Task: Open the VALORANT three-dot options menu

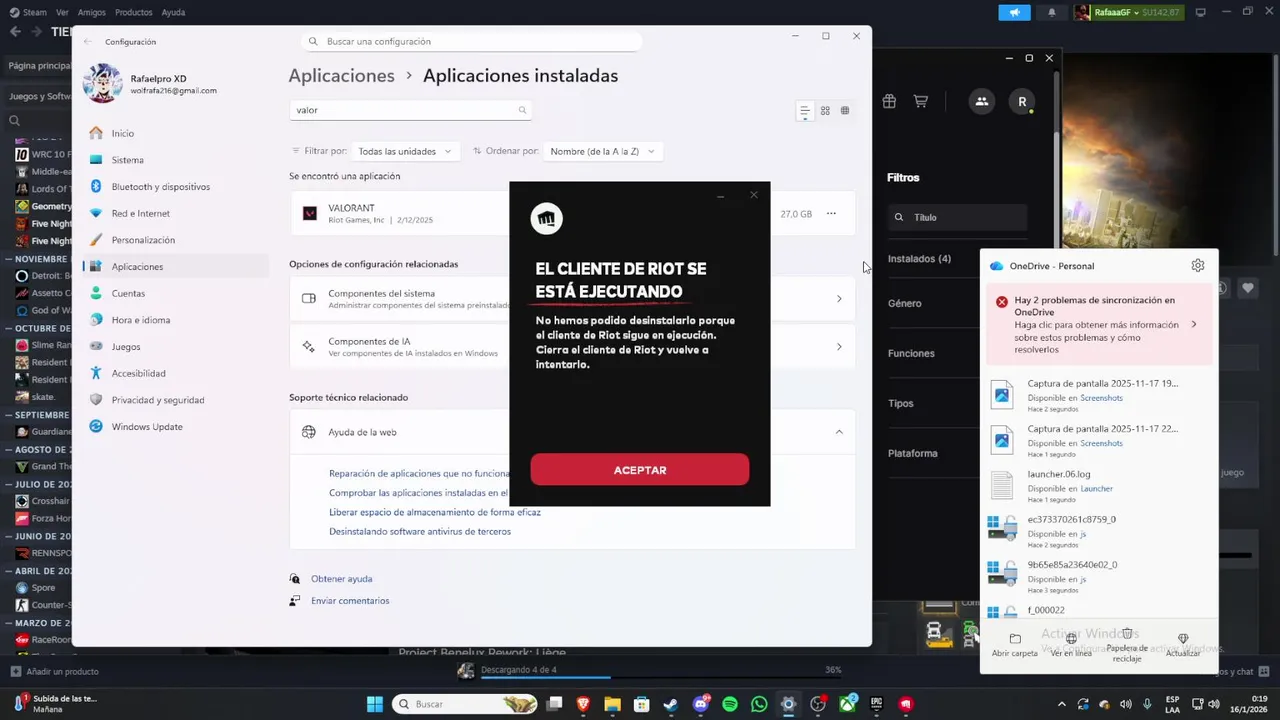Action: [x=831, y=213]
